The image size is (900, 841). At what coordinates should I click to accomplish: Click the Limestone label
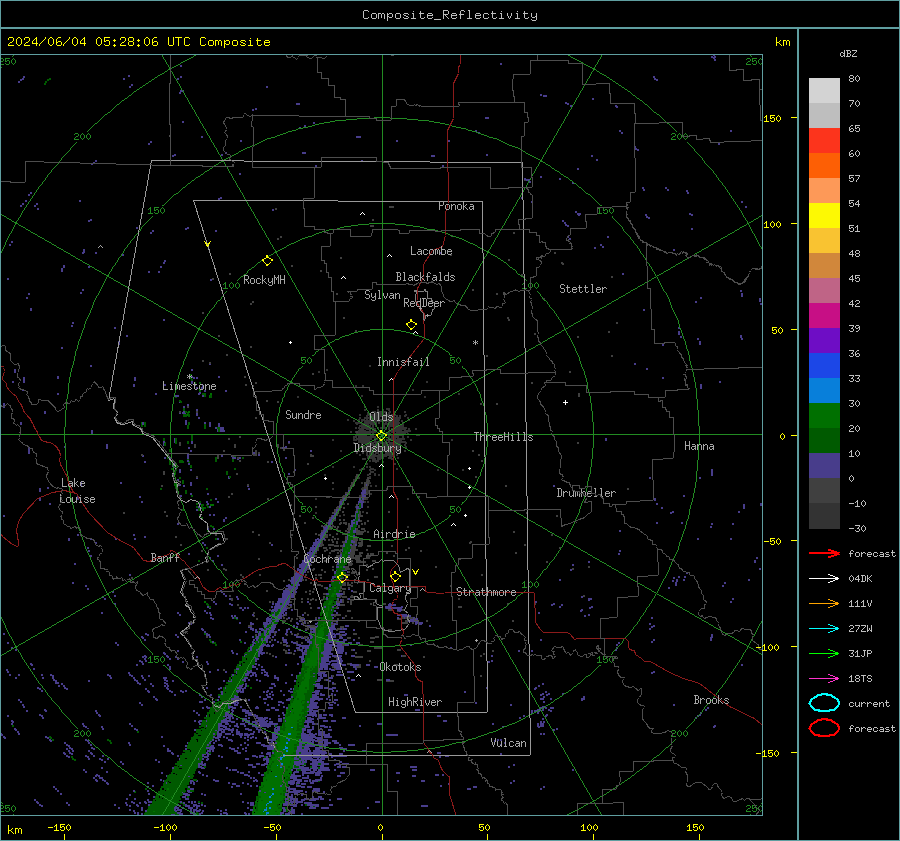point(189,386)
